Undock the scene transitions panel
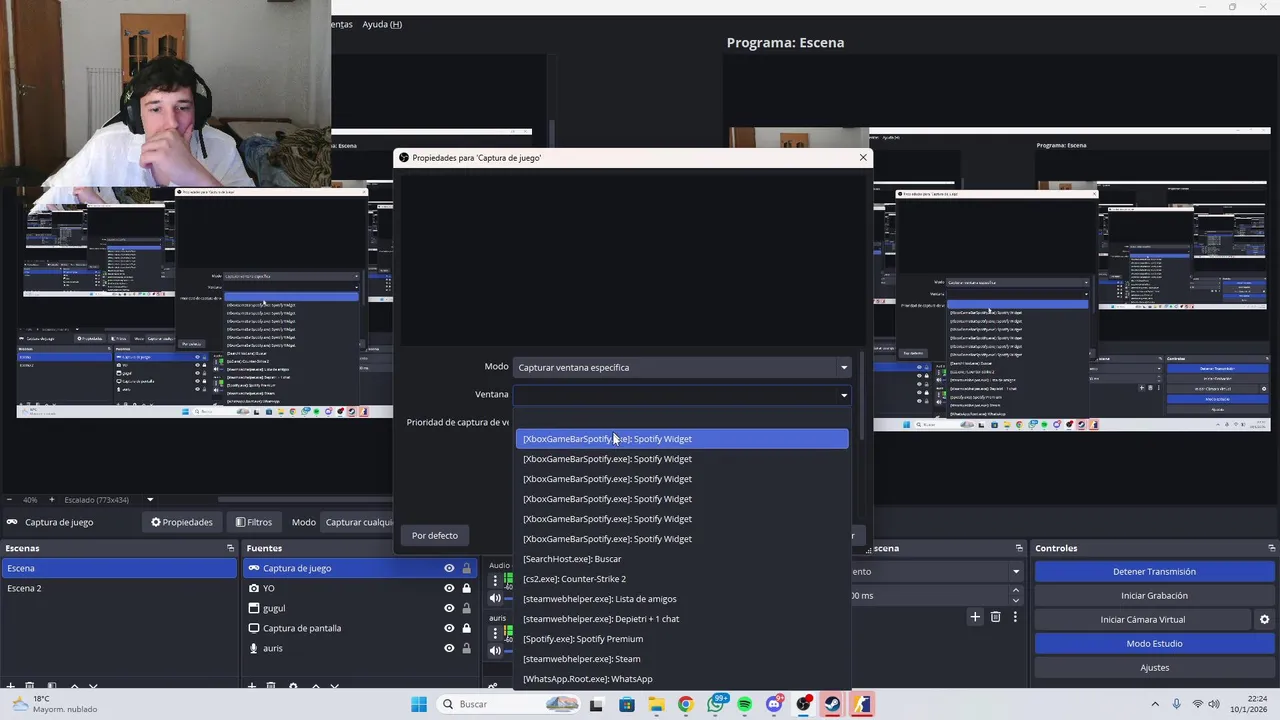This screenshot has height=720, width=1280. click(1019, 548)
